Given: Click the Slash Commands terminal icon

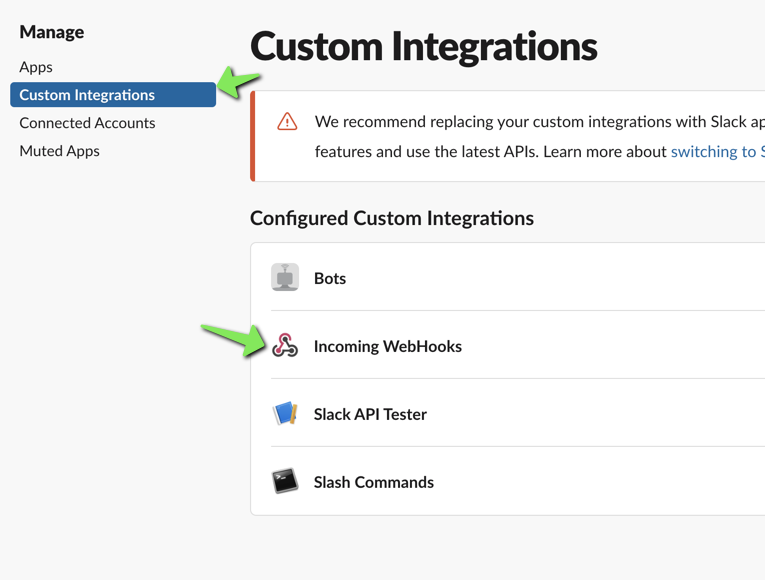Looking at the screenshot, I should 285,481.
